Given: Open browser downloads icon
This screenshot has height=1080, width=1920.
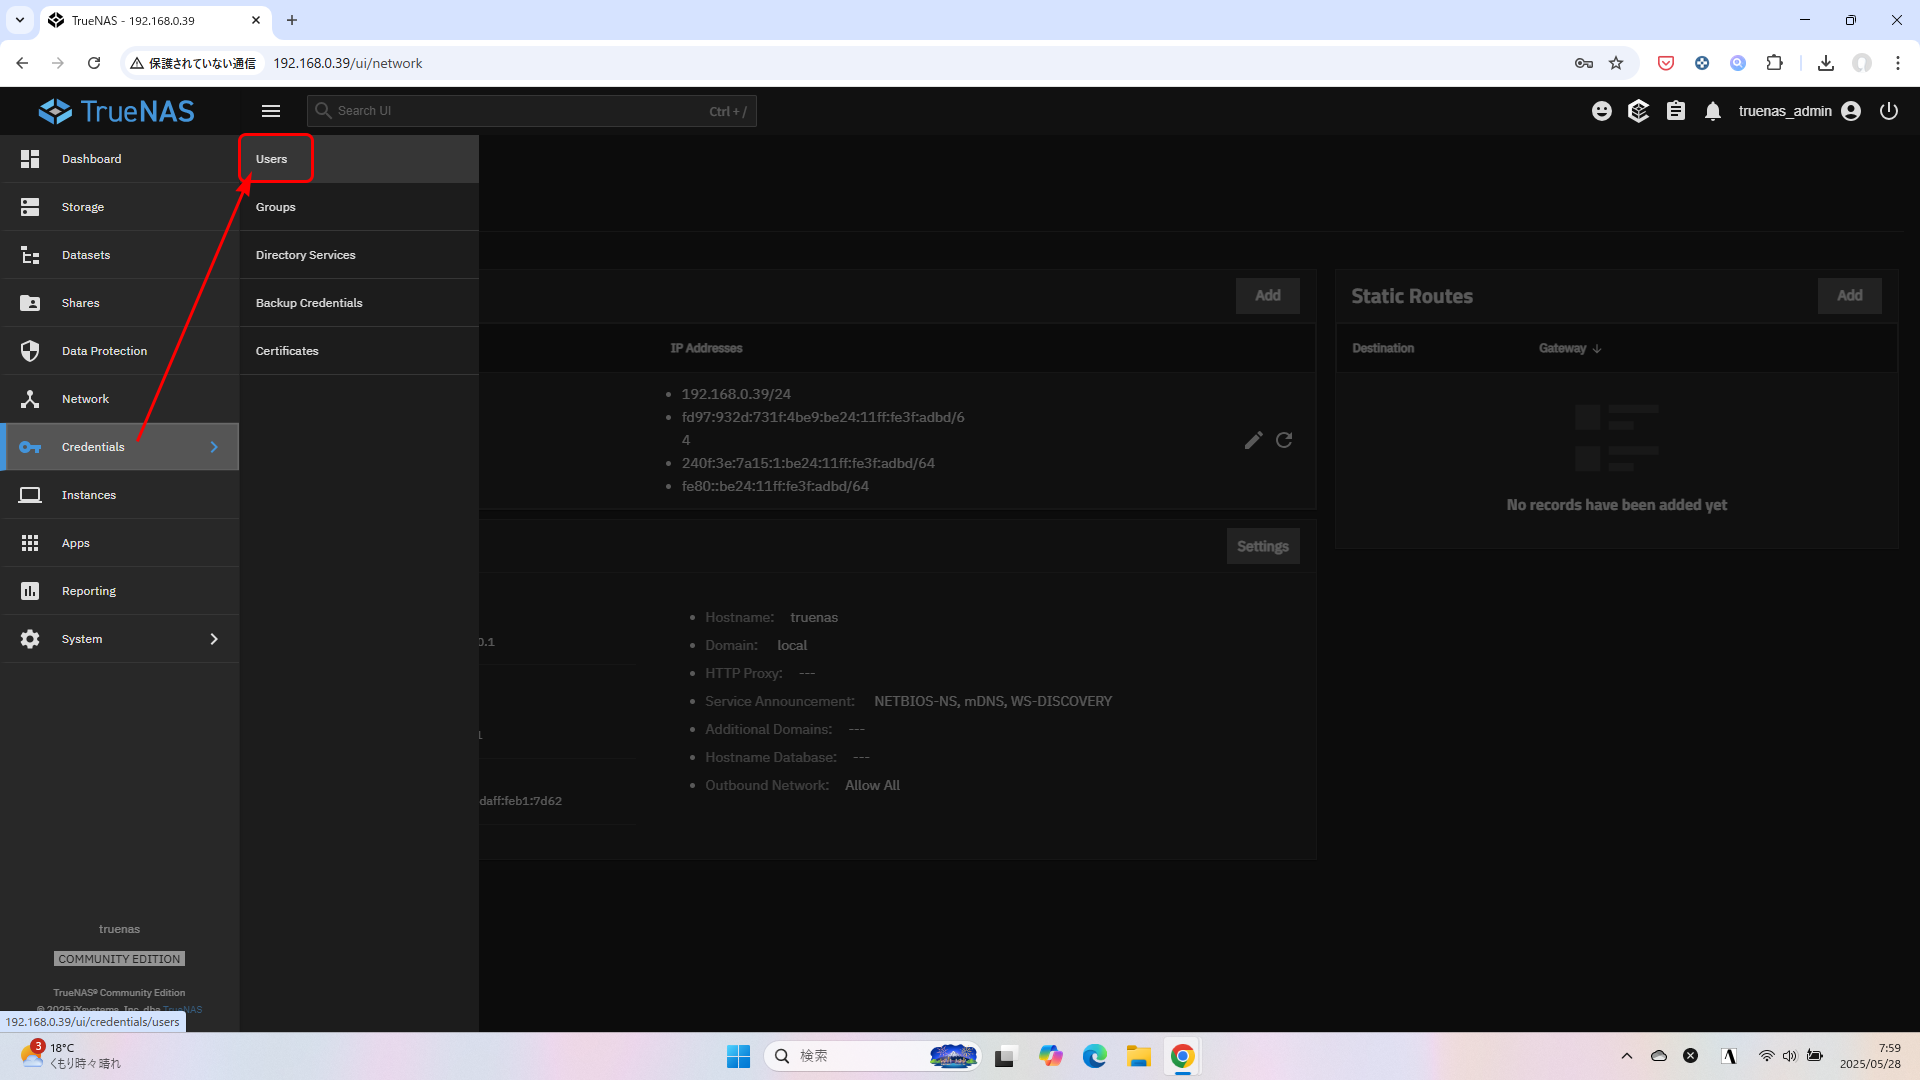Looking at the screenshot, I should 1826,63.
